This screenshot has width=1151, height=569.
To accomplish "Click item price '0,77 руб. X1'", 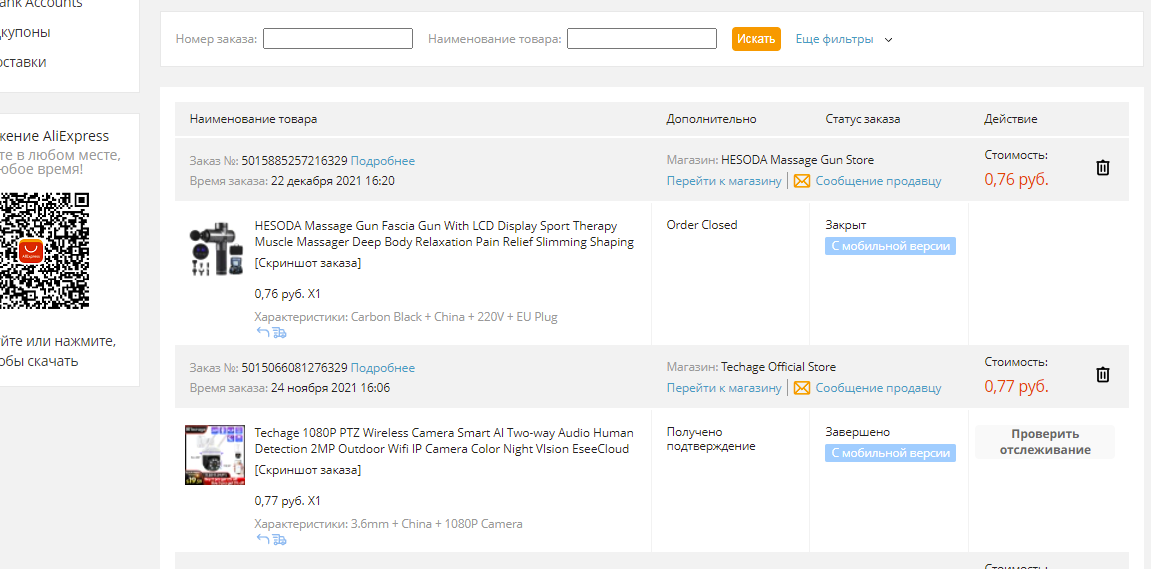I will coord(288,501).
